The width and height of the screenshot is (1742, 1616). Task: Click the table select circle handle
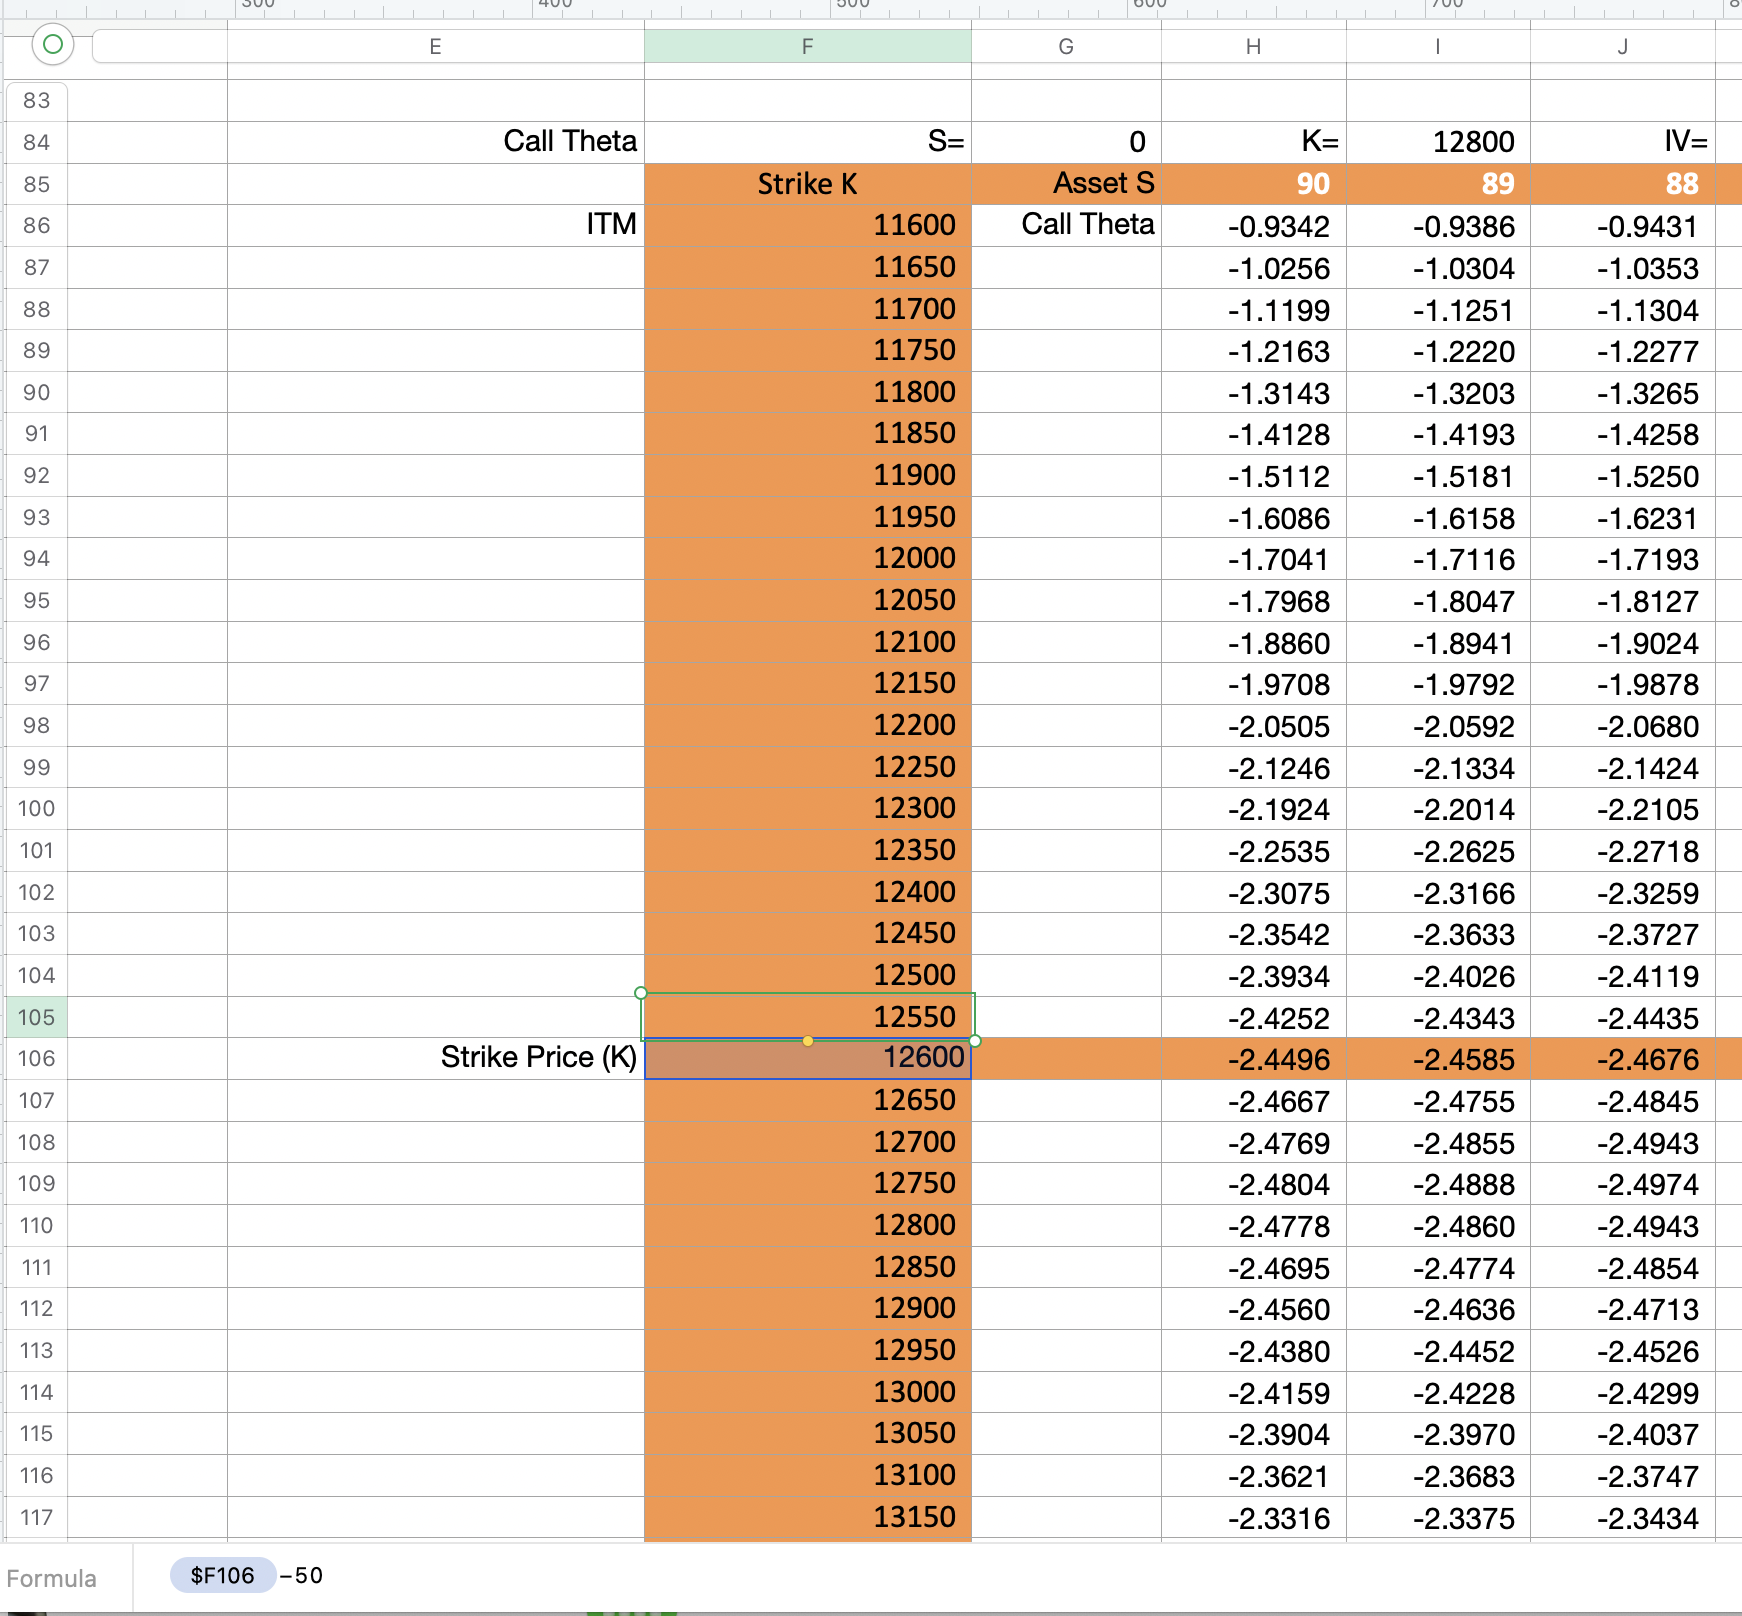click(x=53, y=44)
